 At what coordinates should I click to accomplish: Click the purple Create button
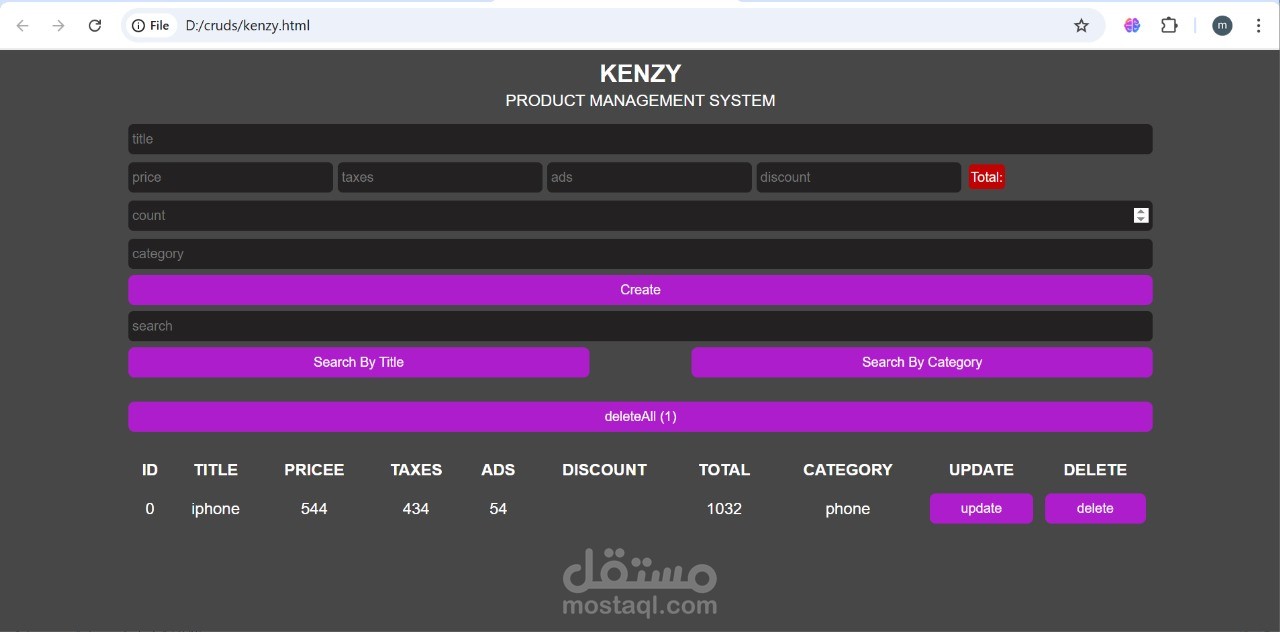(640, 290)
